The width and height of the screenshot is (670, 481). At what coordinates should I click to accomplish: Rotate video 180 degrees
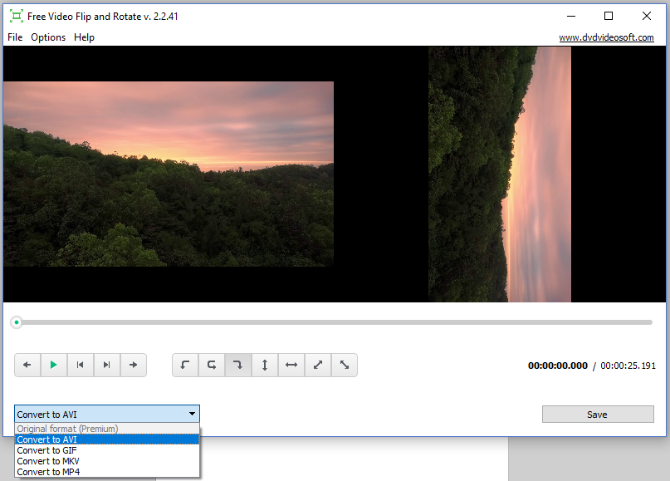[212, 365]
